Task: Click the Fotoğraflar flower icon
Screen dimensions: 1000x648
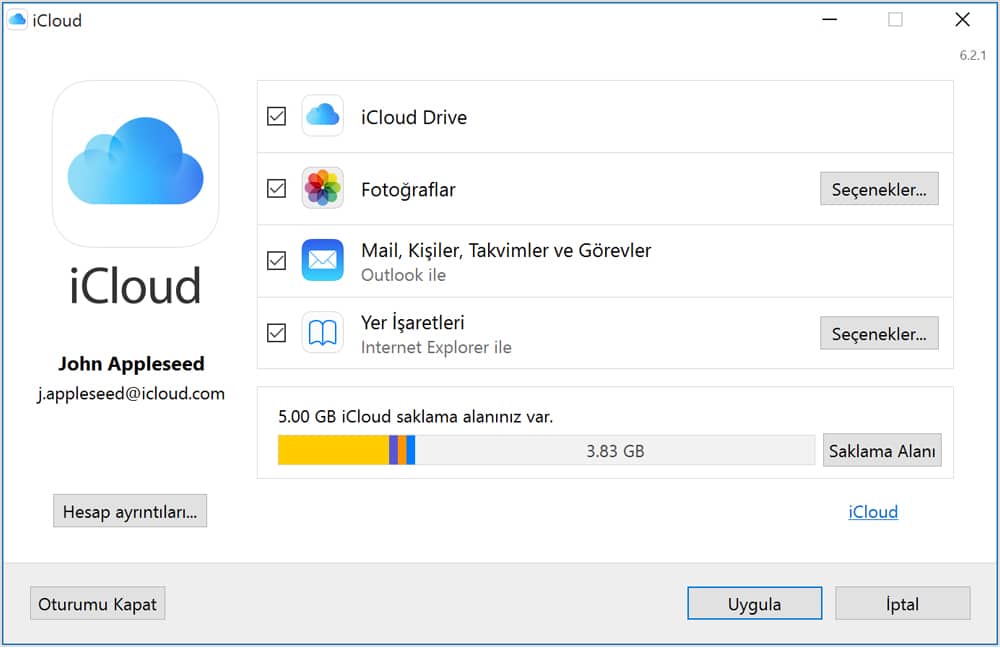Action: tap(322, 188)
